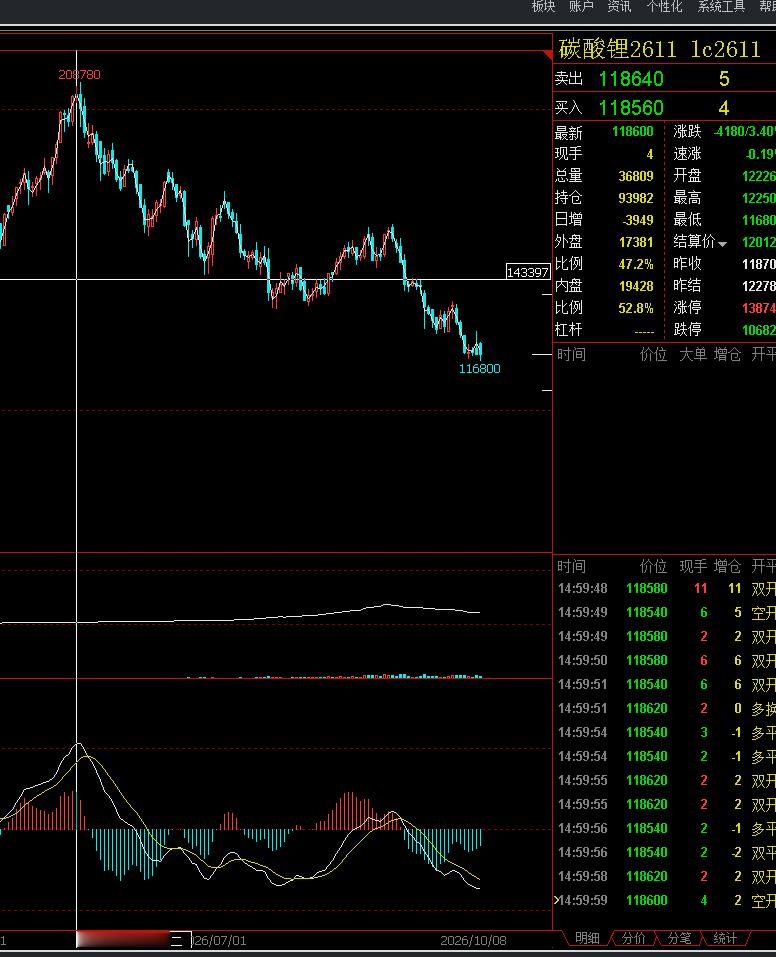
Task: Click the 最新 value 118600
Action: (x=633, y=132)
